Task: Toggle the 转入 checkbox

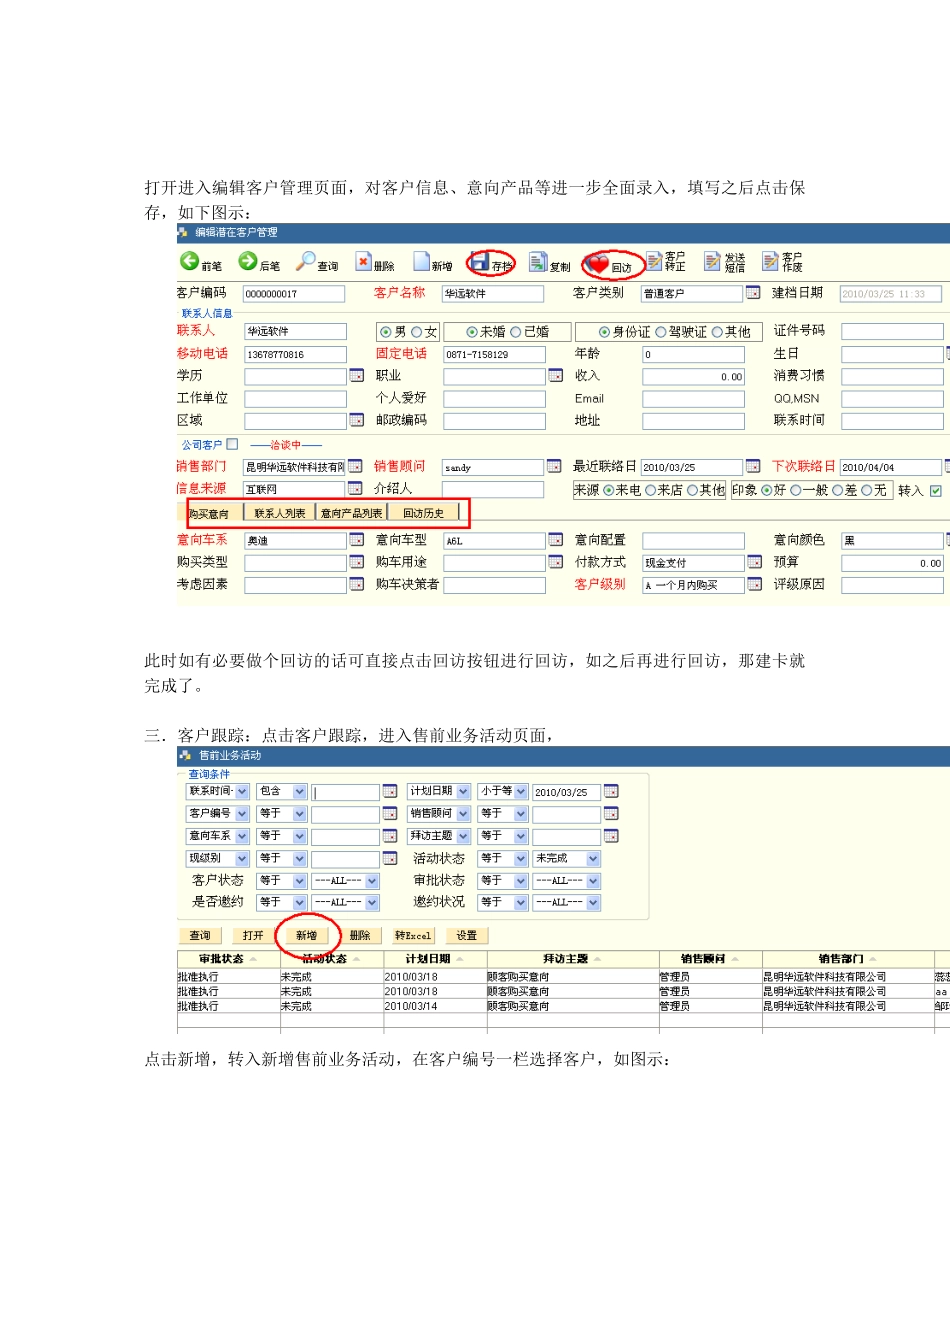Action: click(x=936, y=490)
